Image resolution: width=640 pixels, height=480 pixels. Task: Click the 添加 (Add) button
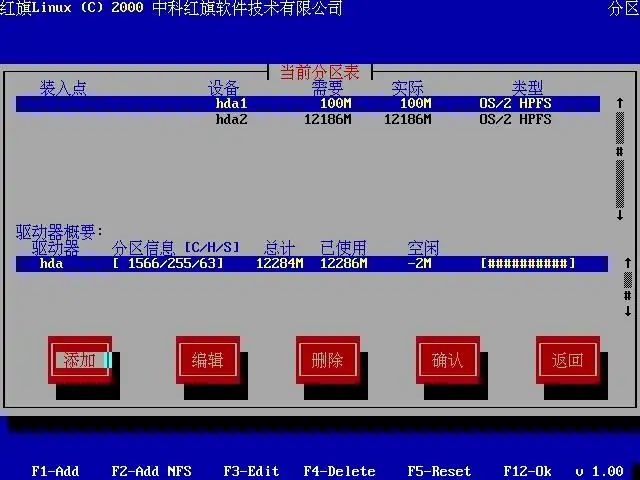click(80, 360)
